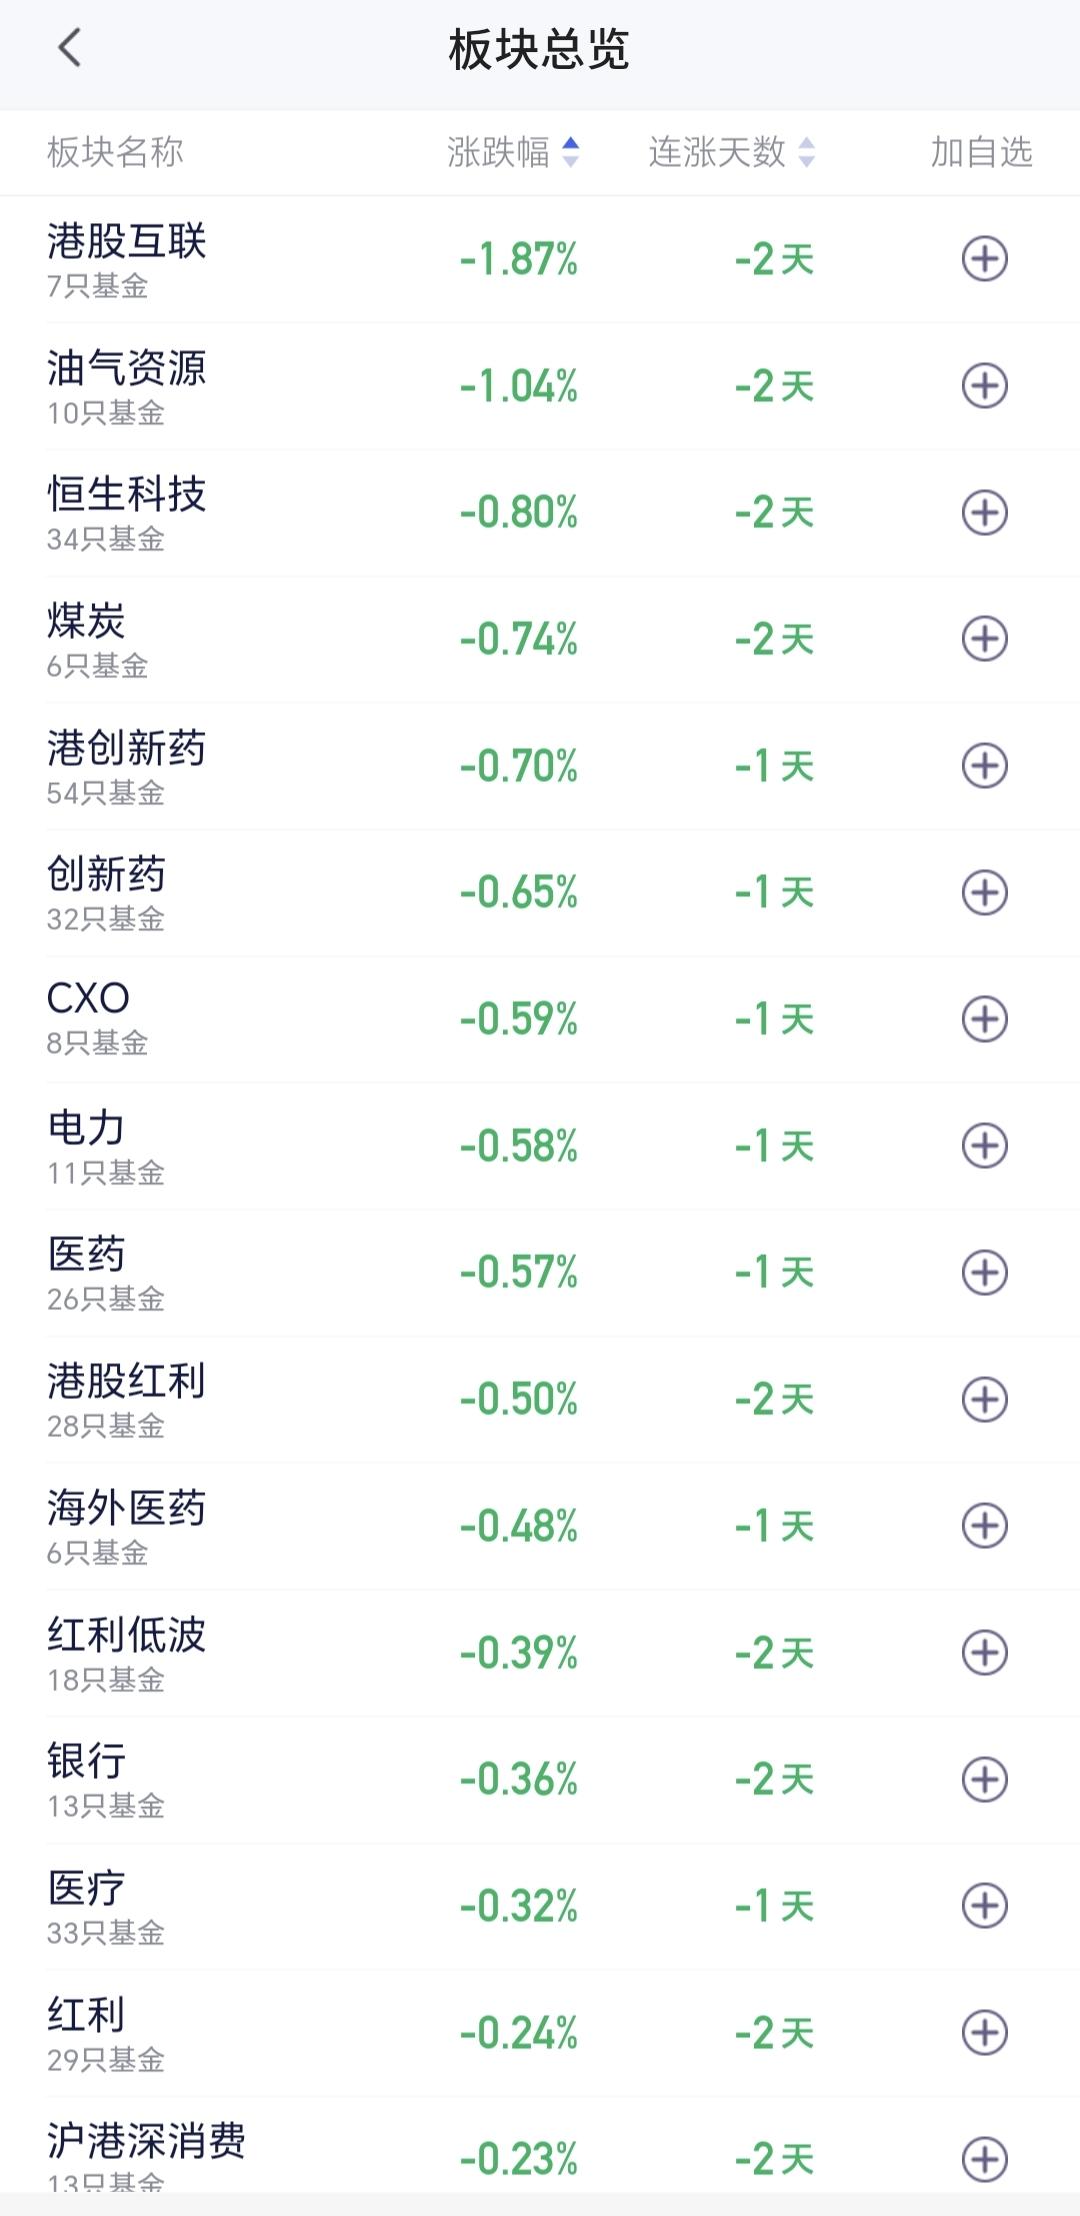Add CXO to watchlist with plus icon
The image size is (1080, 2216).
(984, 1019)
